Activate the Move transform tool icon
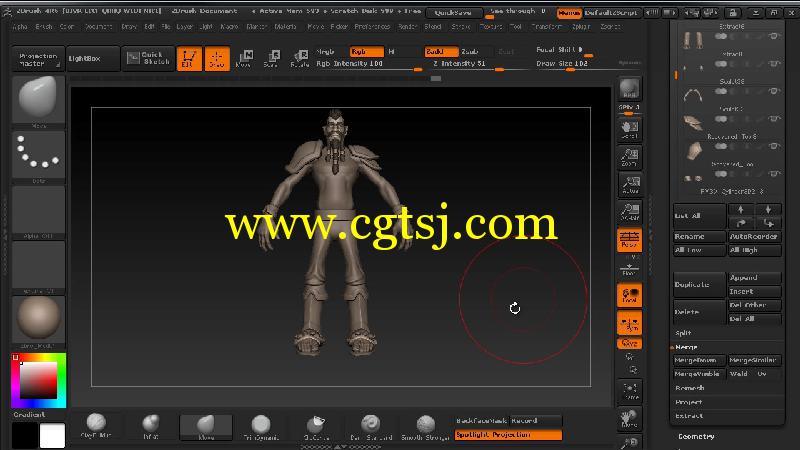The width and height of the screenshot is (800, 450). click(244, 58)
